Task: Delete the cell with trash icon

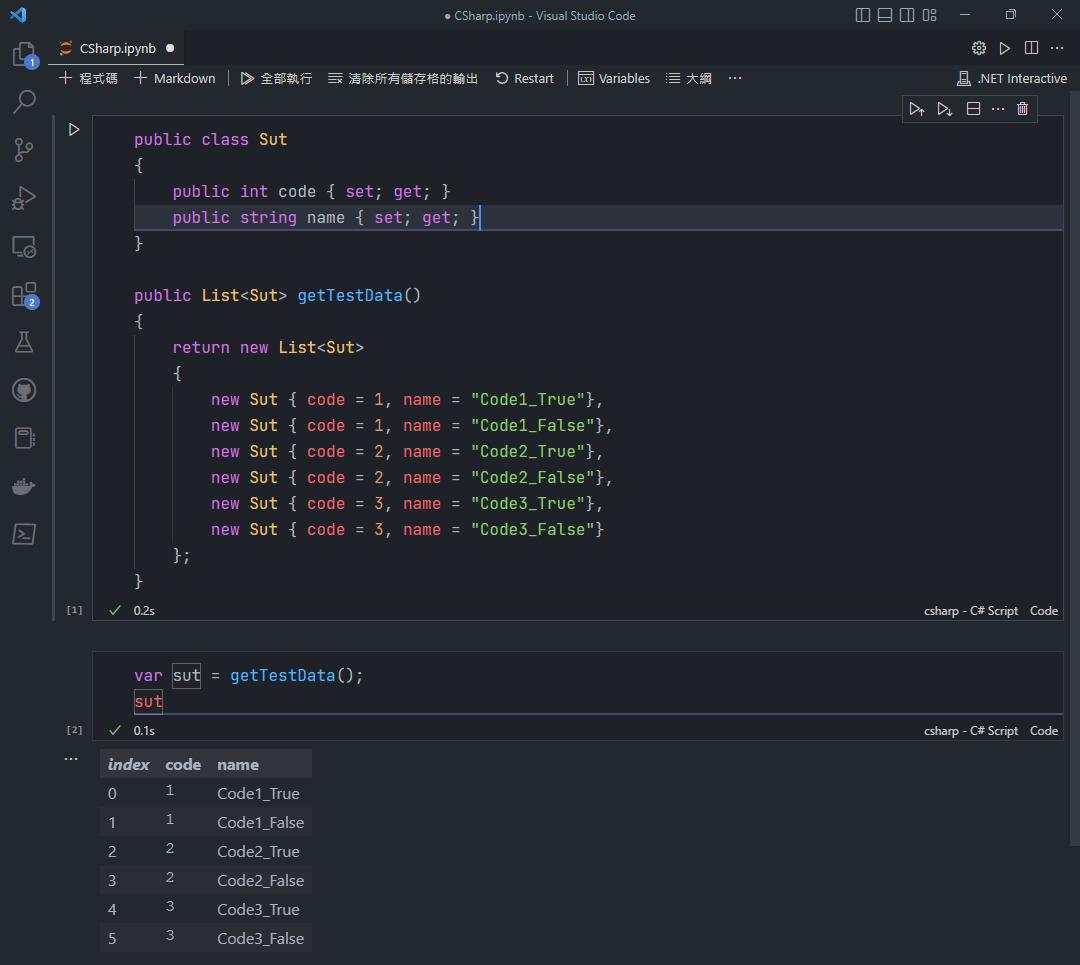Action: pos(1022,109)
